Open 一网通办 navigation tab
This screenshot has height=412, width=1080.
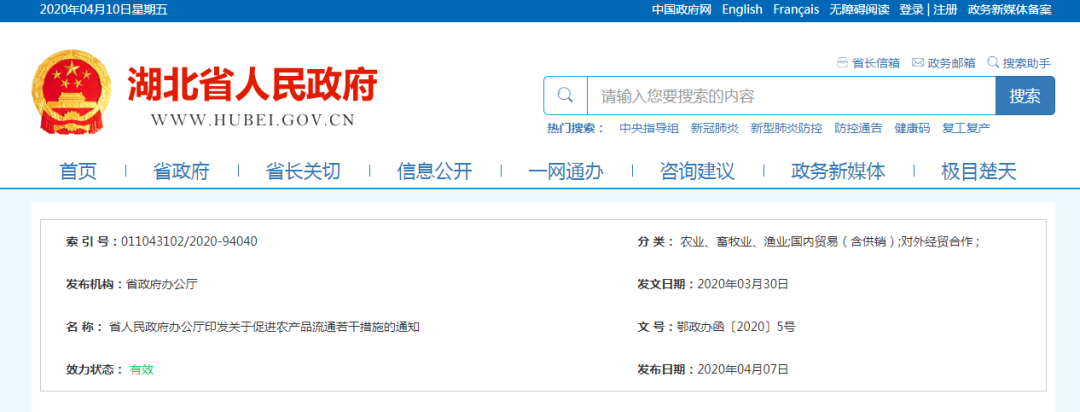click(566, 172)
